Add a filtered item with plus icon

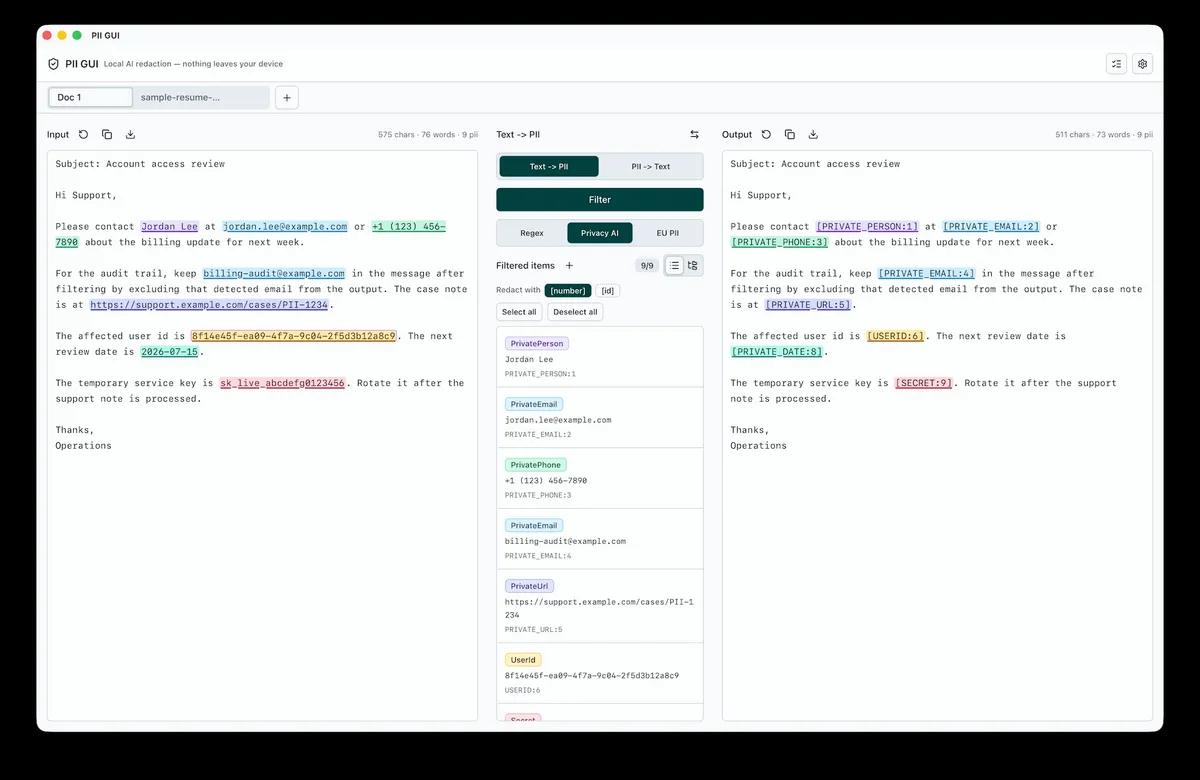(570, 265)
